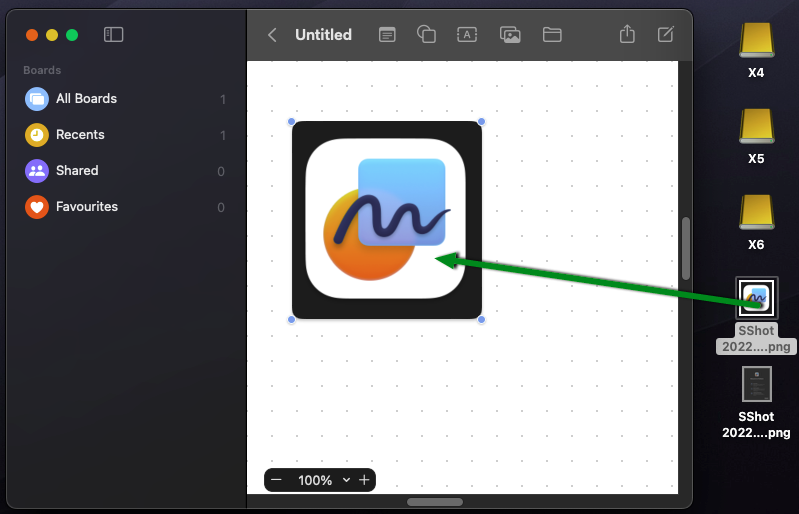This screenshot has height=514, width=799.
Task: Toggle the sidebar visibility icon
Action: [113, 35]
